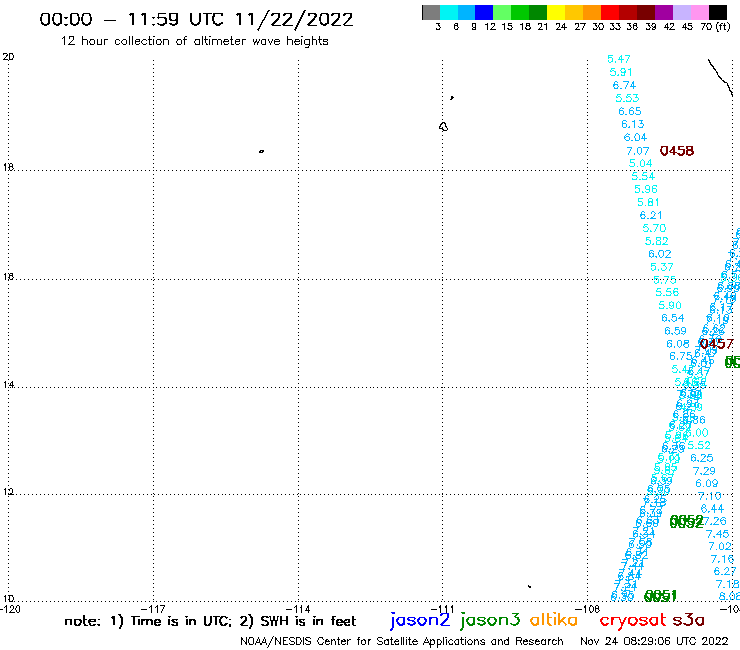
Task: Click the wave height value 6.02
Action: coord(660,254)
